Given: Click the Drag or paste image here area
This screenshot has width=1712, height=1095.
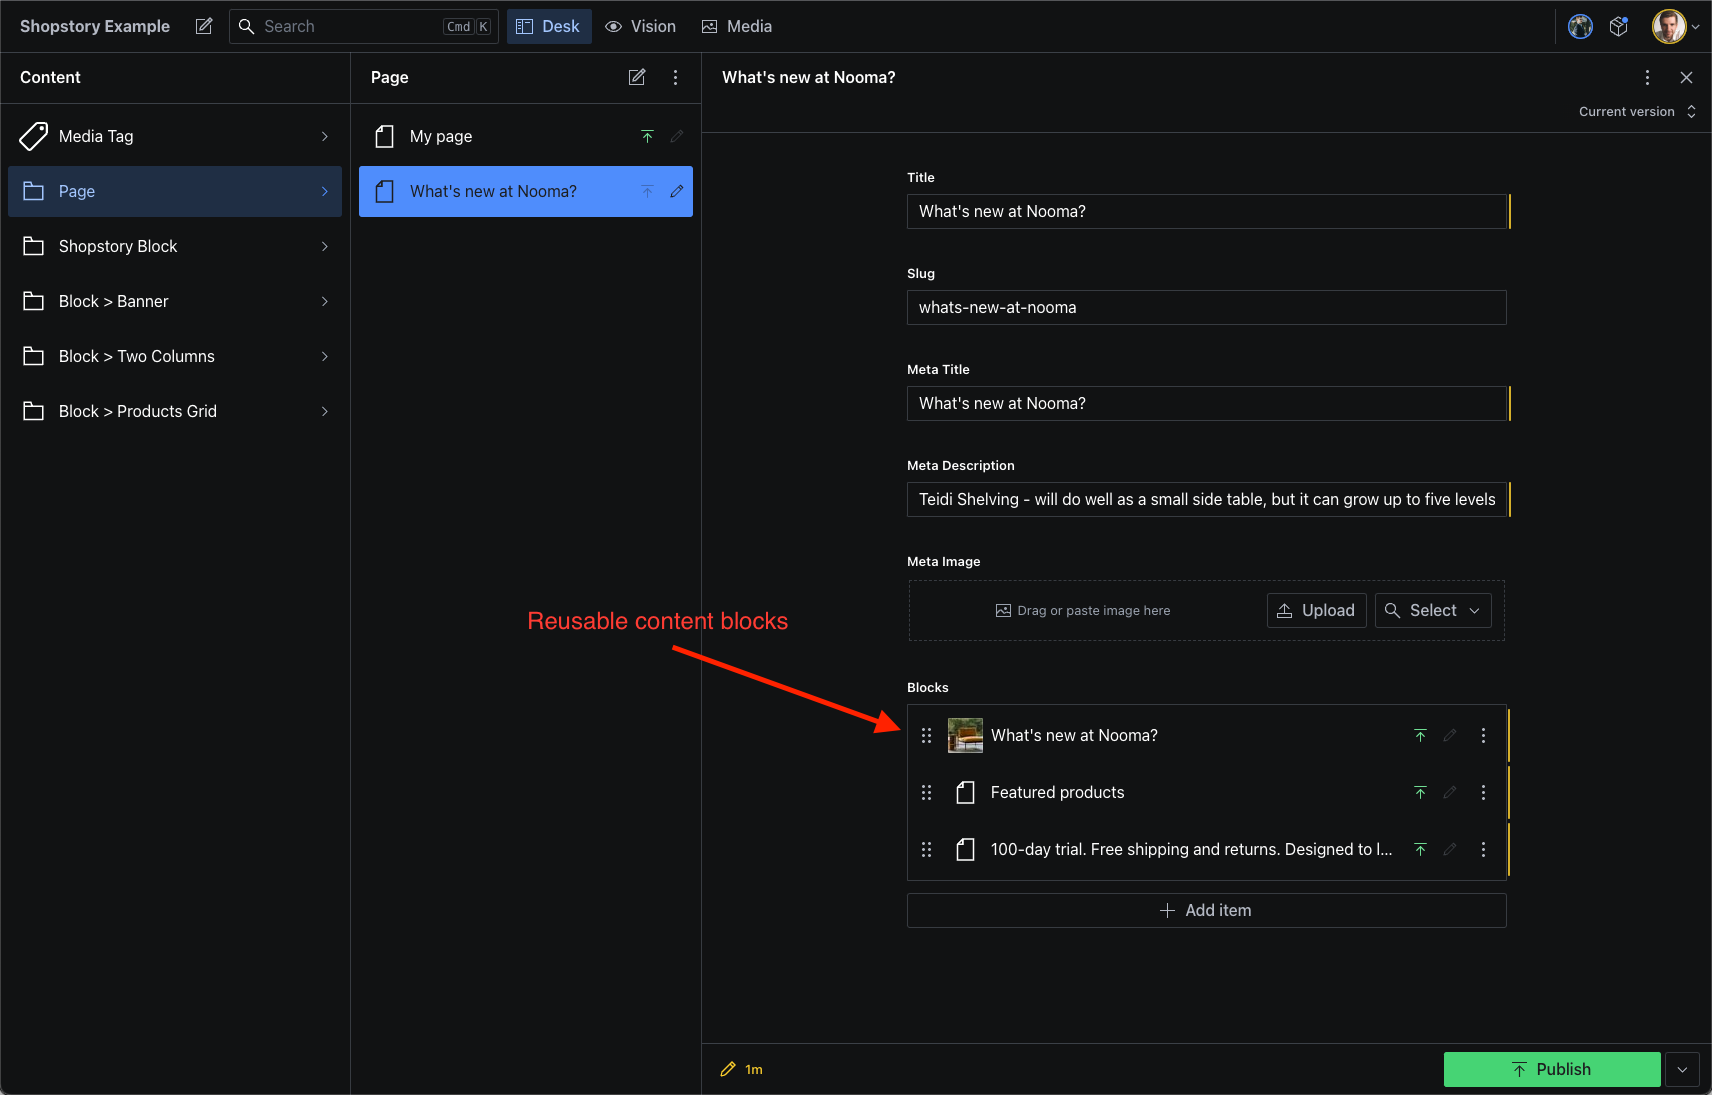Looking at the screenshot, I should (1083, 610).
